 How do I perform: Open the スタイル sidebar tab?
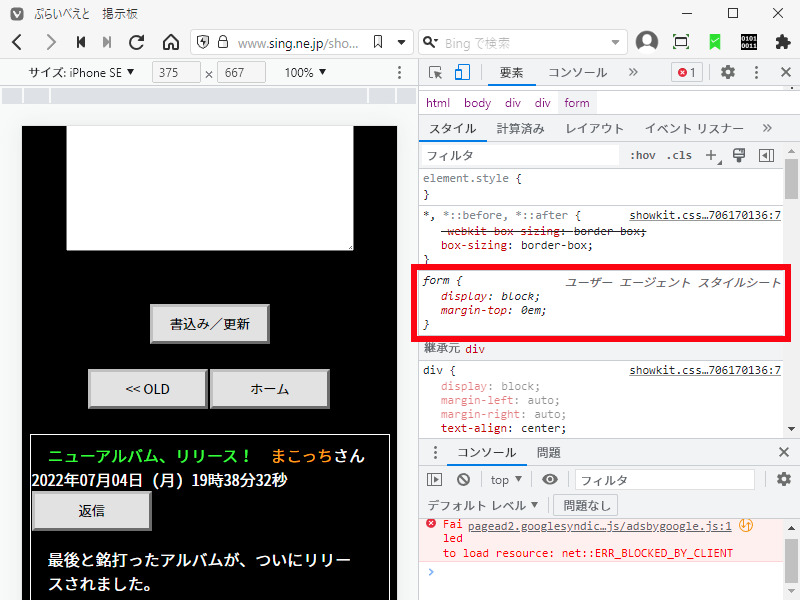[453, 129]
